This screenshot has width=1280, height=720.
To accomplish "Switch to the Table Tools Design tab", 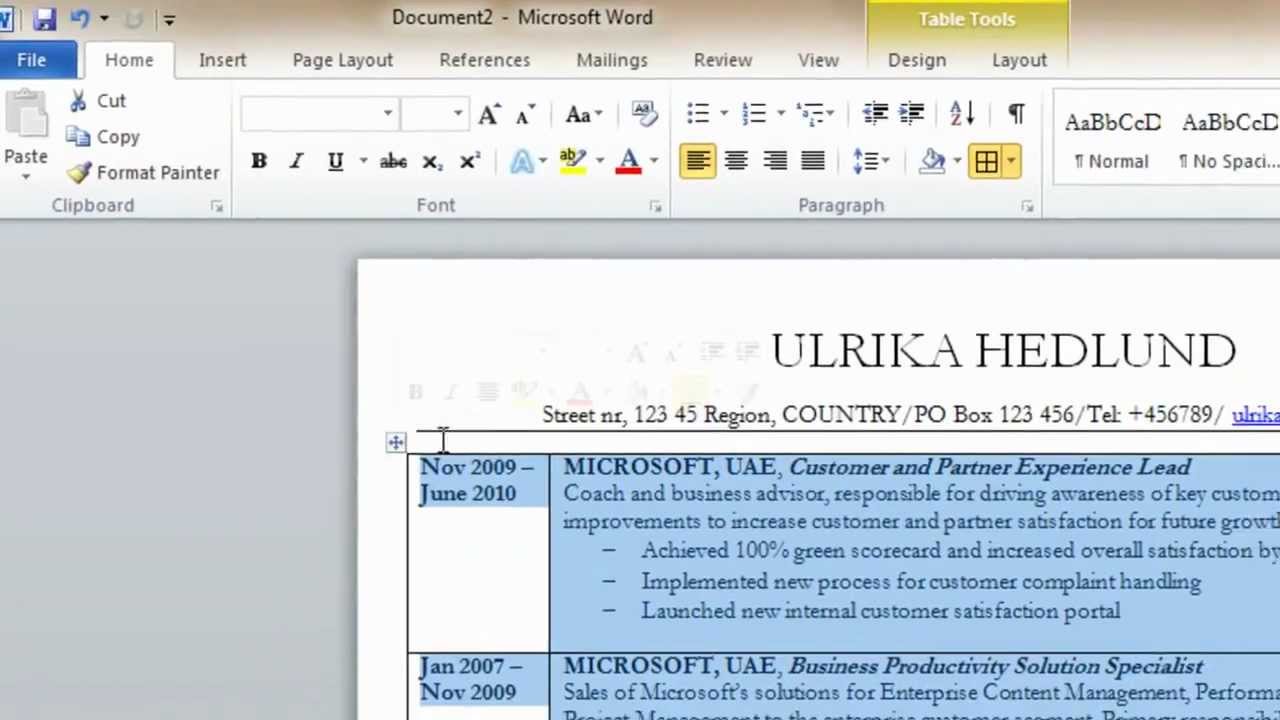I will (916, 60).
